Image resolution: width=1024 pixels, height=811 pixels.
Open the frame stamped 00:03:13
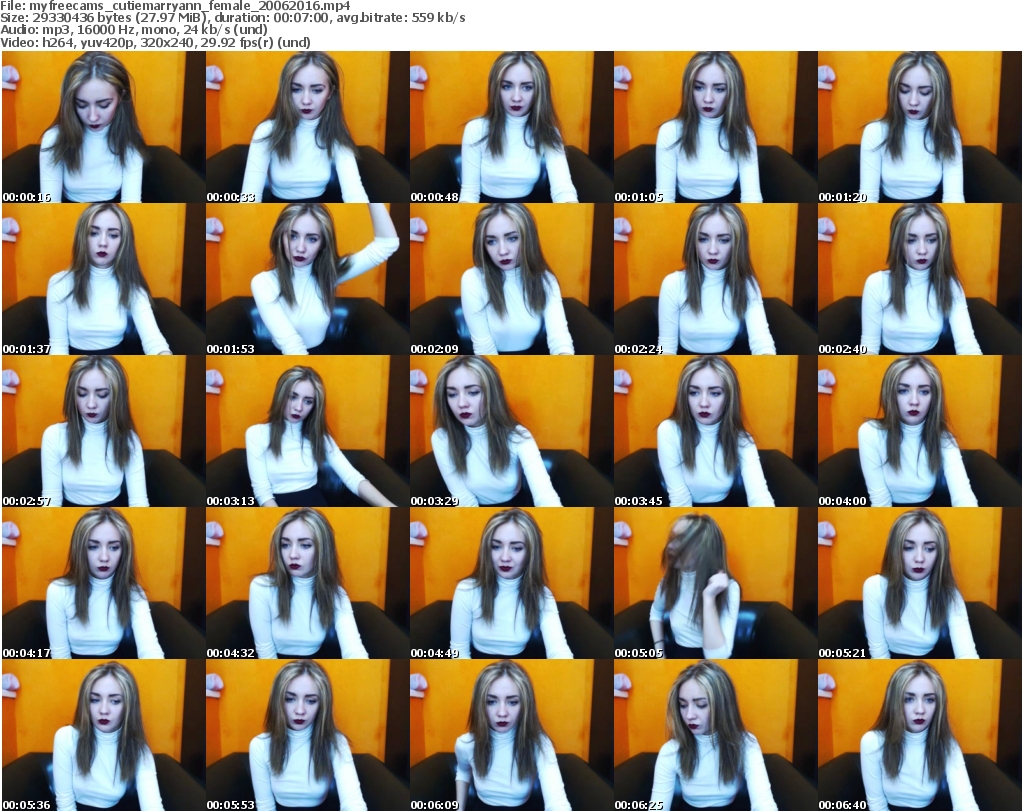click(x=308, y=431)
